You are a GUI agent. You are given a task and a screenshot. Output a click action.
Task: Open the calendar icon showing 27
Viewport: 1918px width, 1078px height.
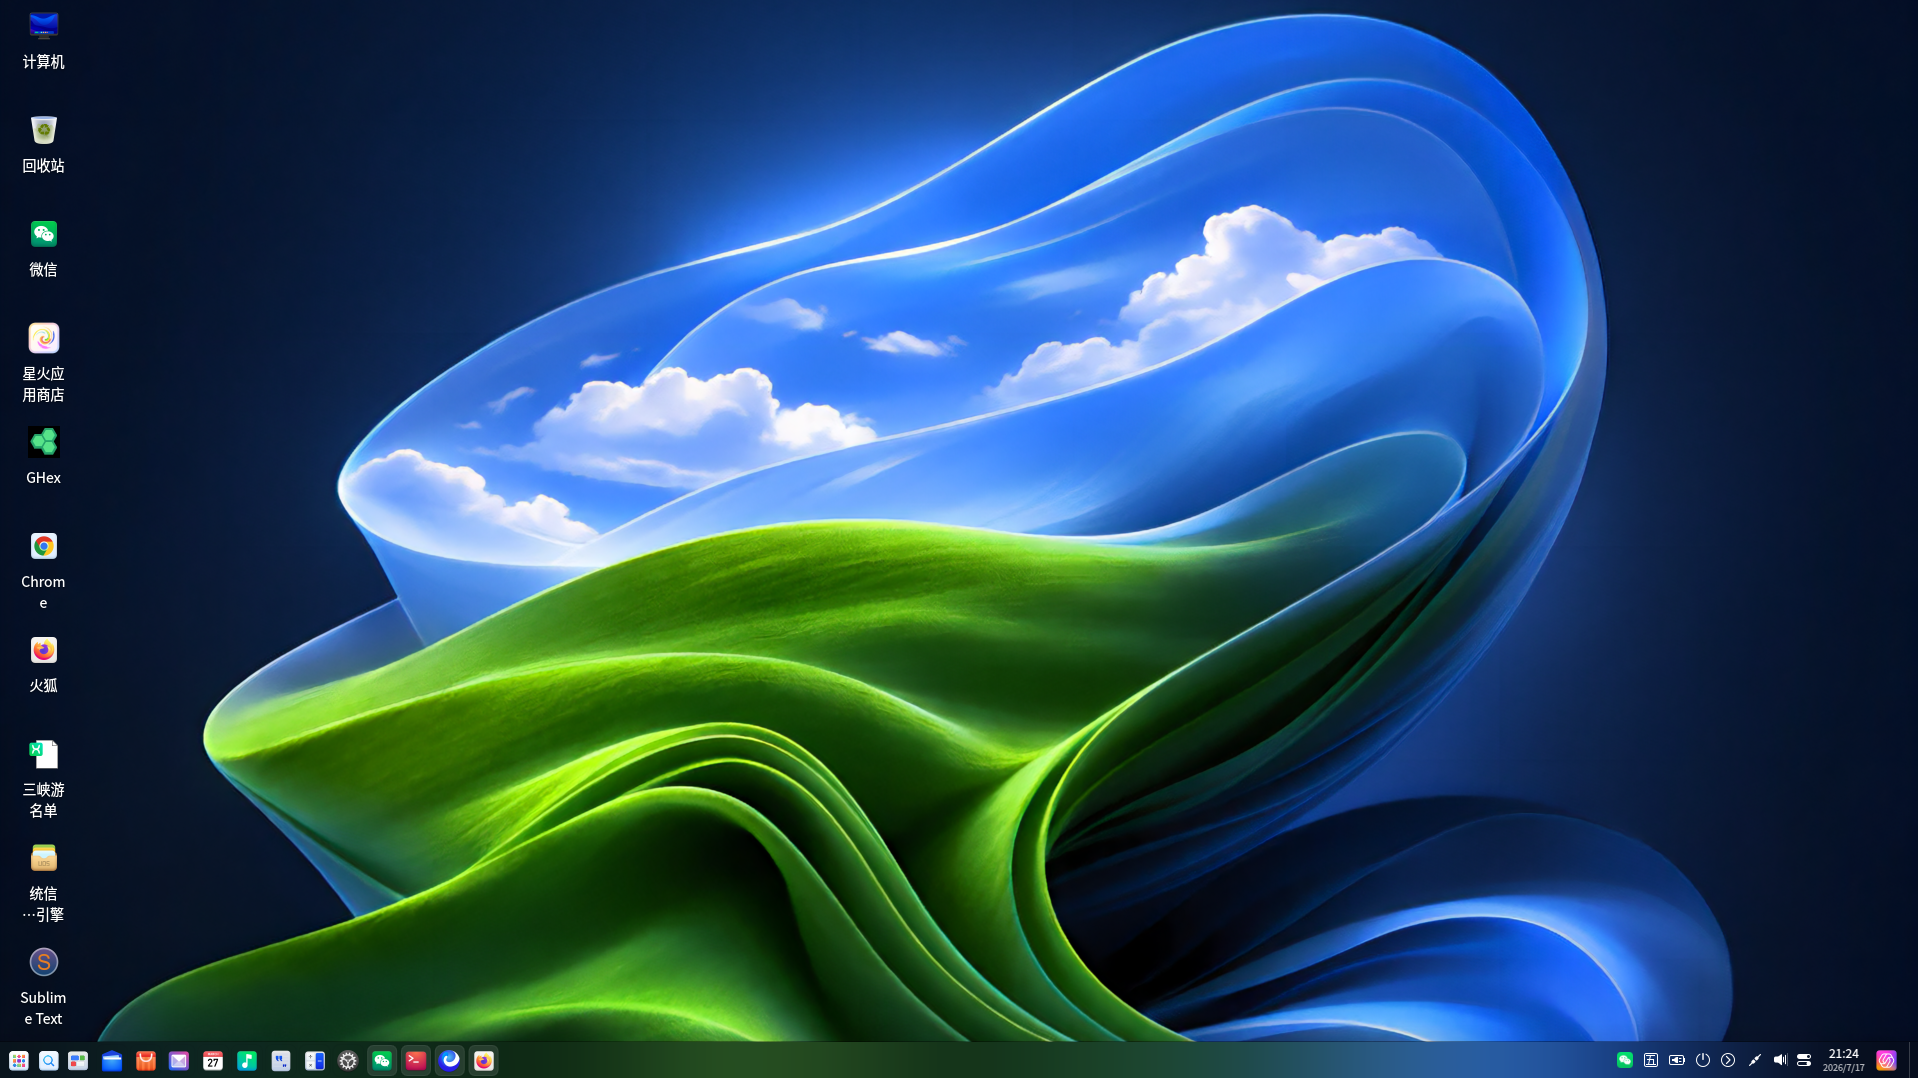pos(213,1061)
